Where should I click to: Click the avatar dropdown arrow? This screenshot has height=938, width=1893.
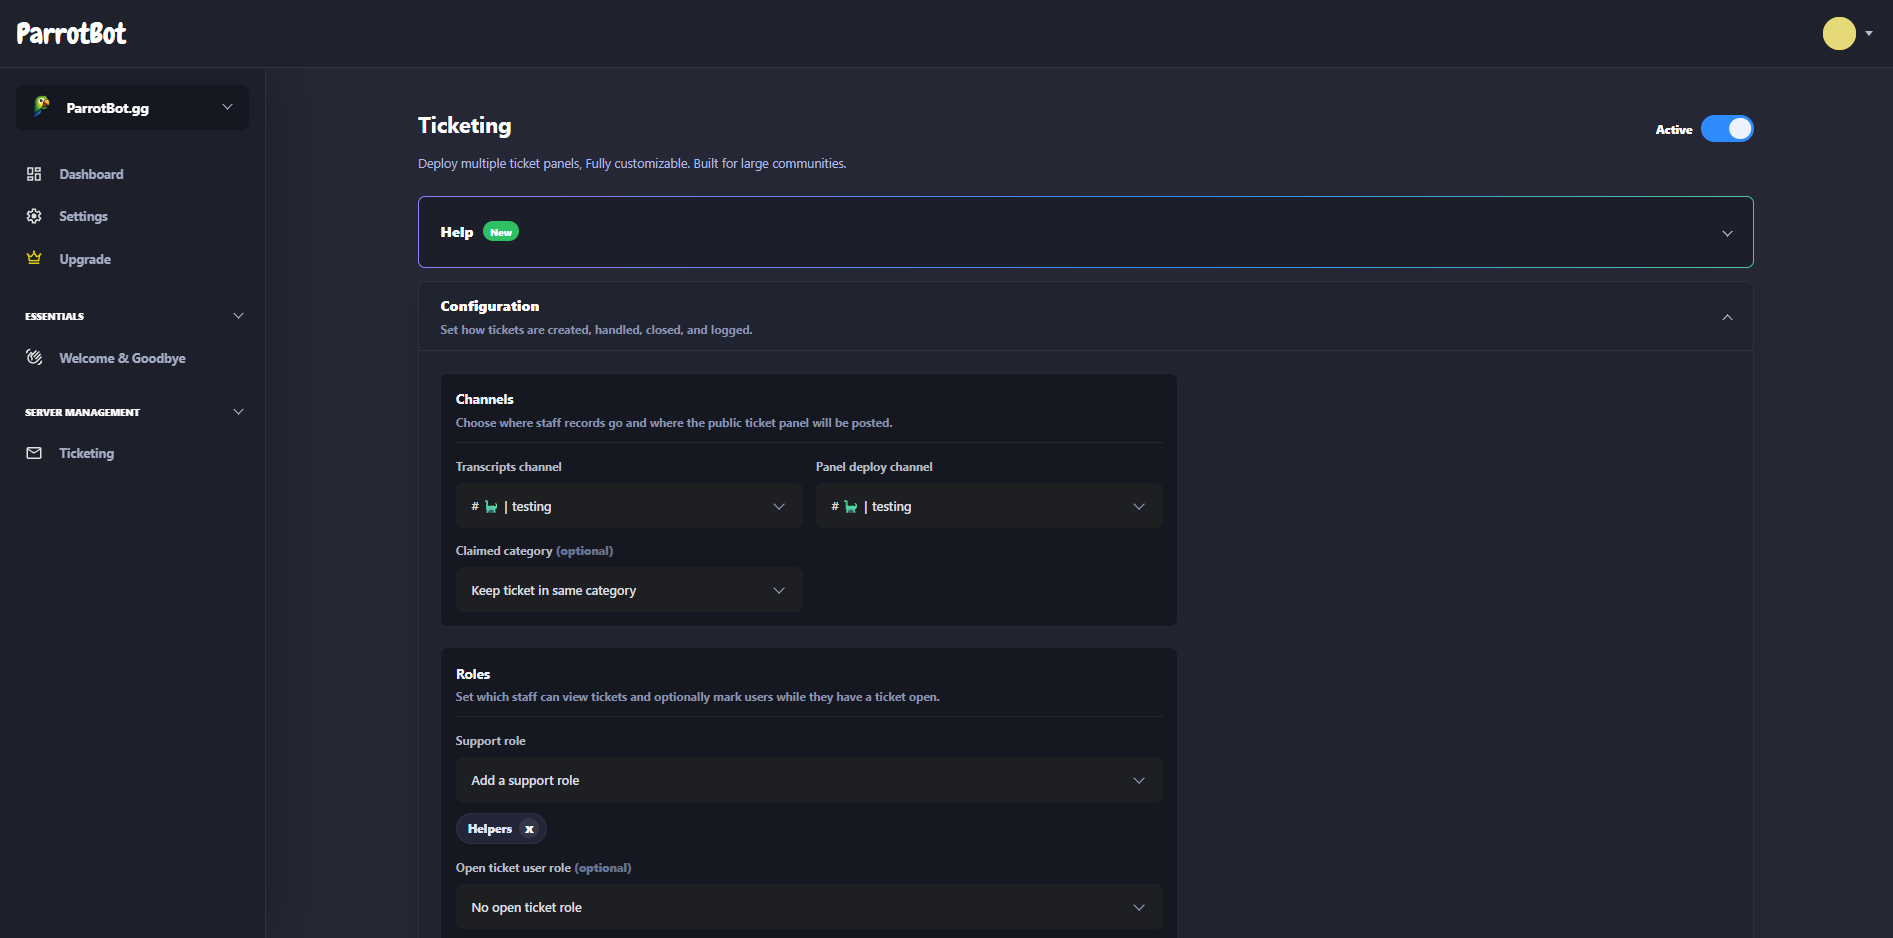(1869, 33)
